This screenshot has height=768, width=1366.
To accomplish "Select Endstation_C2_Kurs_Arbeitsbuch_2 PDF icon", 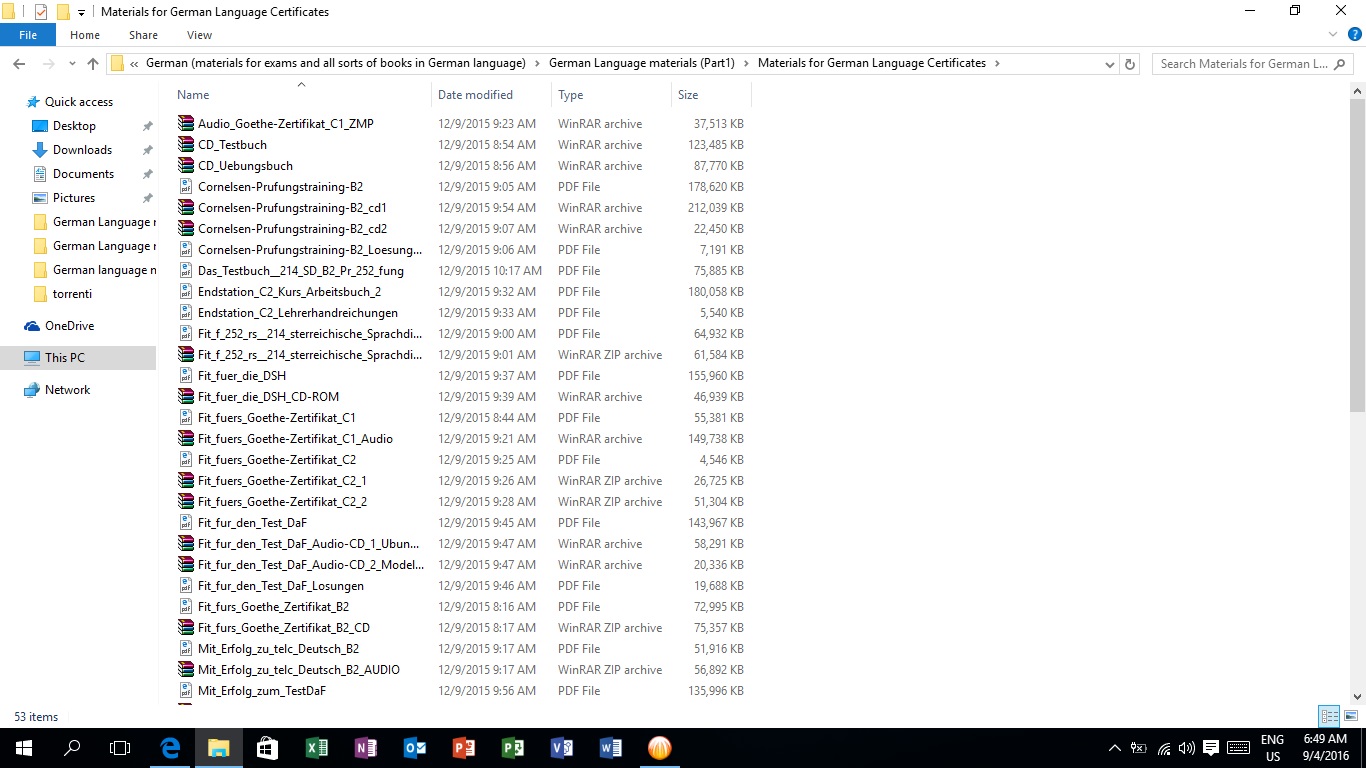I will (185, 292).
